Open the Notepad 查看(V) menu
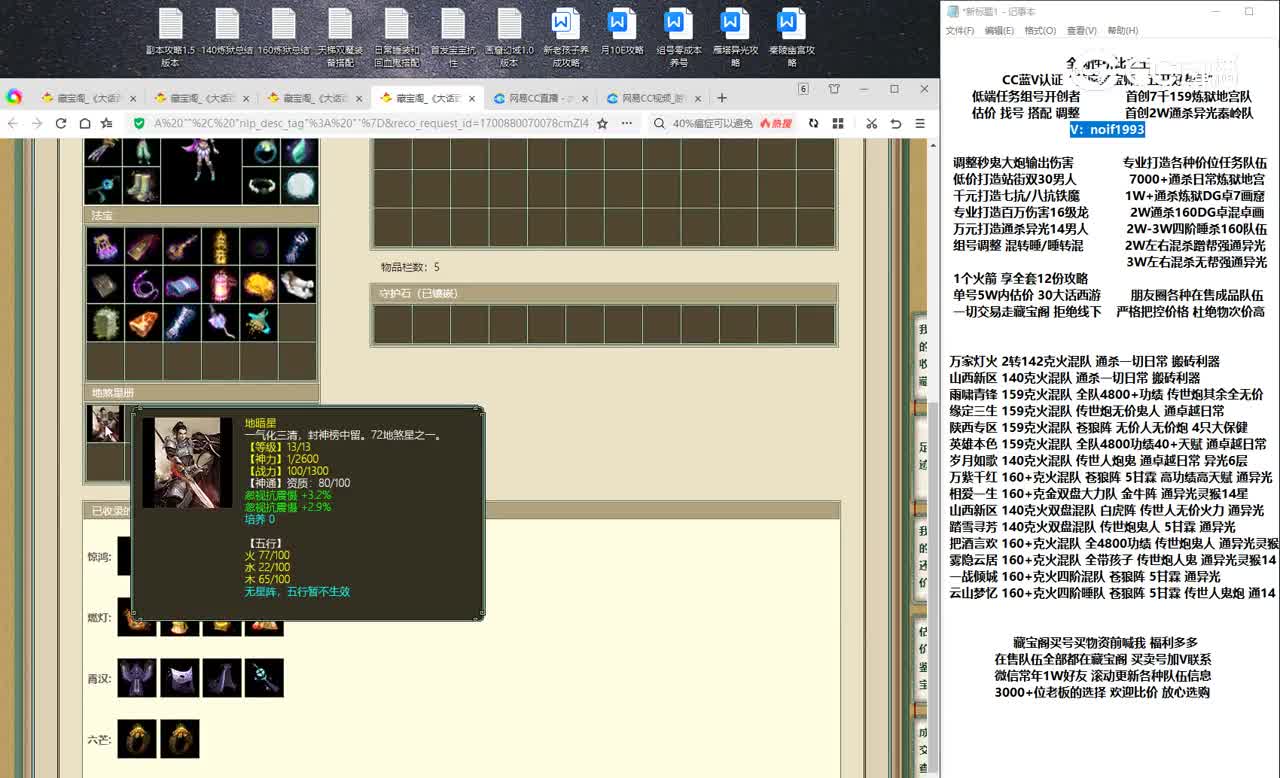Image resolution: width=1280 pixels, height=778 pixels. (1081, 31)
